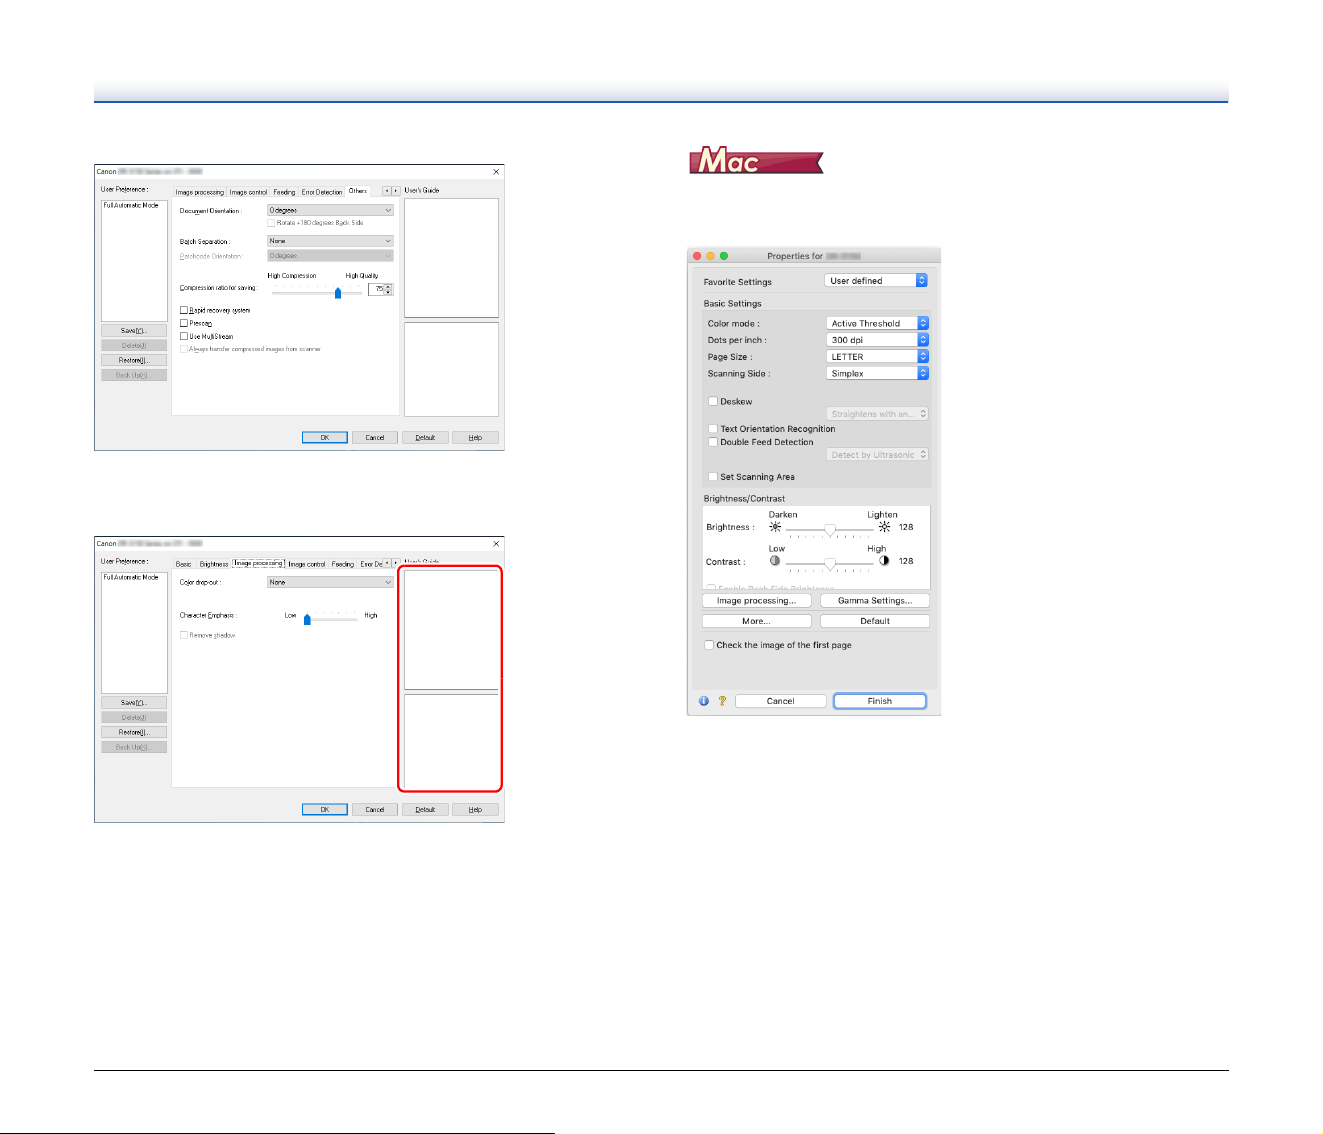Click the Cancel button next to Finish

pyautogui.click(x=781, y=701)
